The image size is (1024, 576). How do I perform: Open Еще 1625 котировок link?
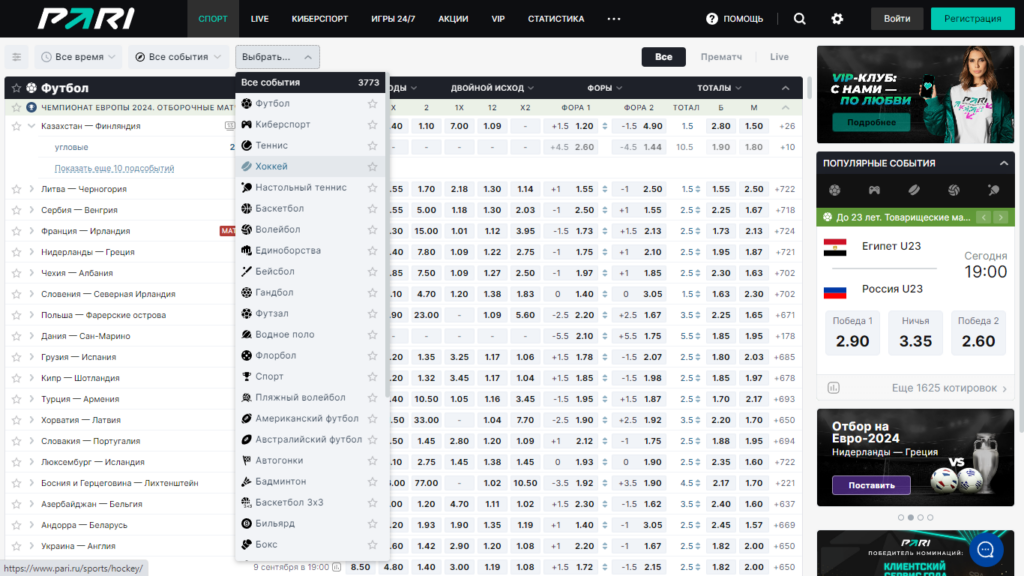[950, 388]
